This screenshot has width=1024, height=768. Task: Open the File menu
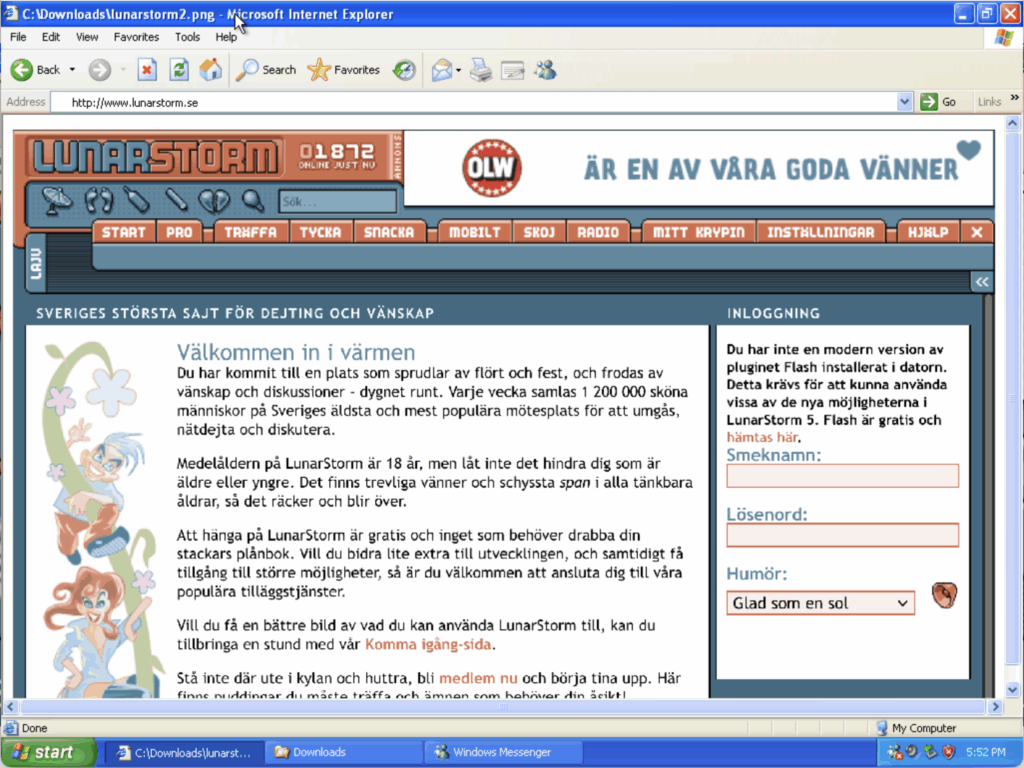tap(18, 37)
